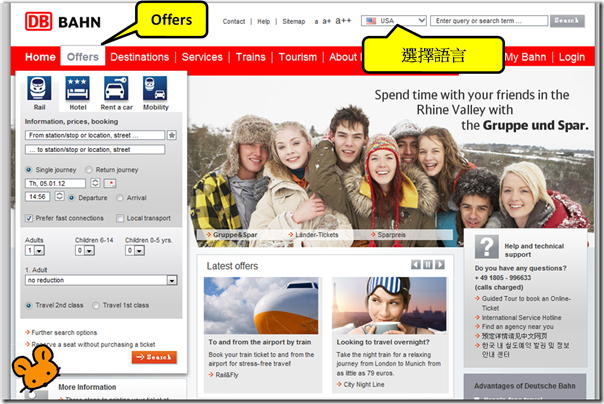
Task: Open the City Night Line link
Action: pos(364,384)
